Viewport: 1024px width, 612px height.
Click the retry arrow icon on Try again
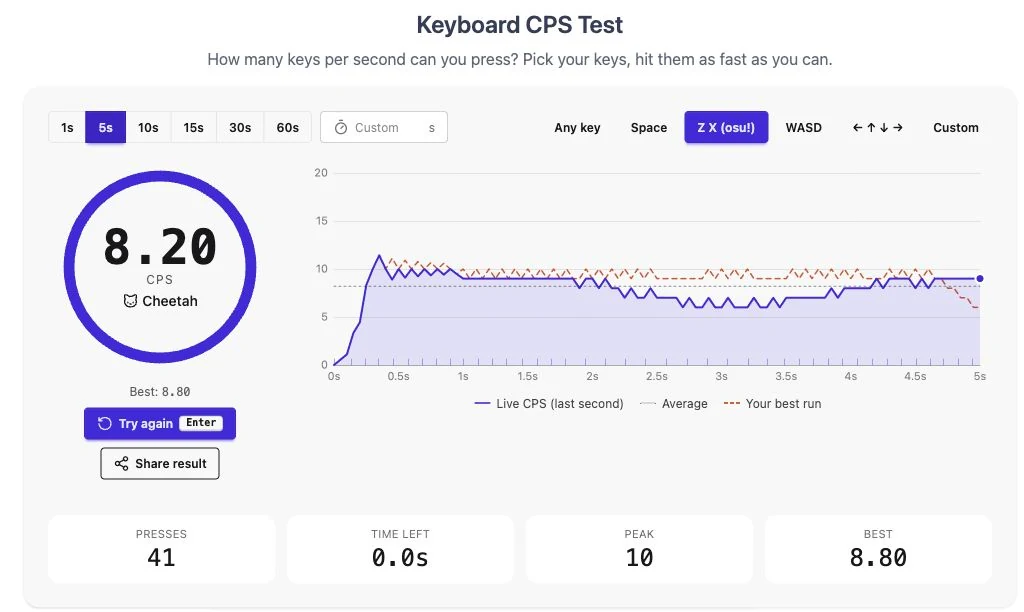104,423
